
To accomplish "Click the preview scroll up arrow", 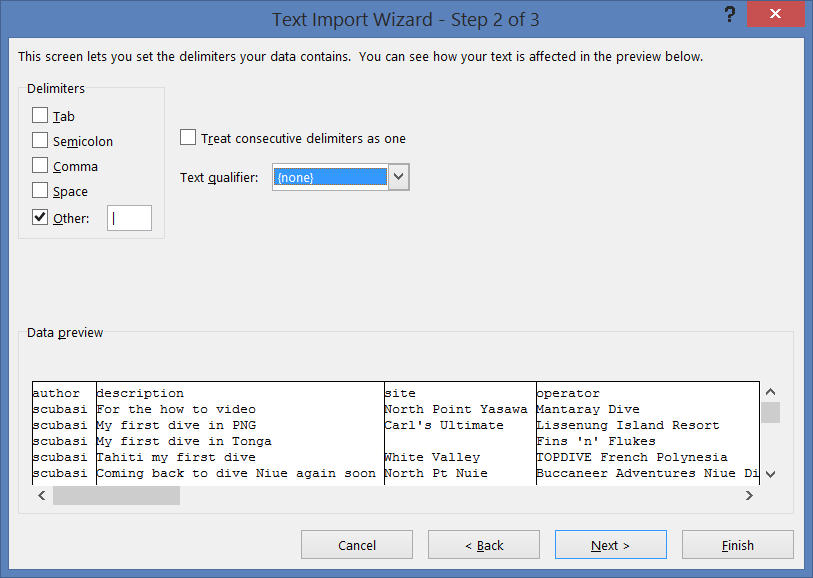I will coord(770,392).
